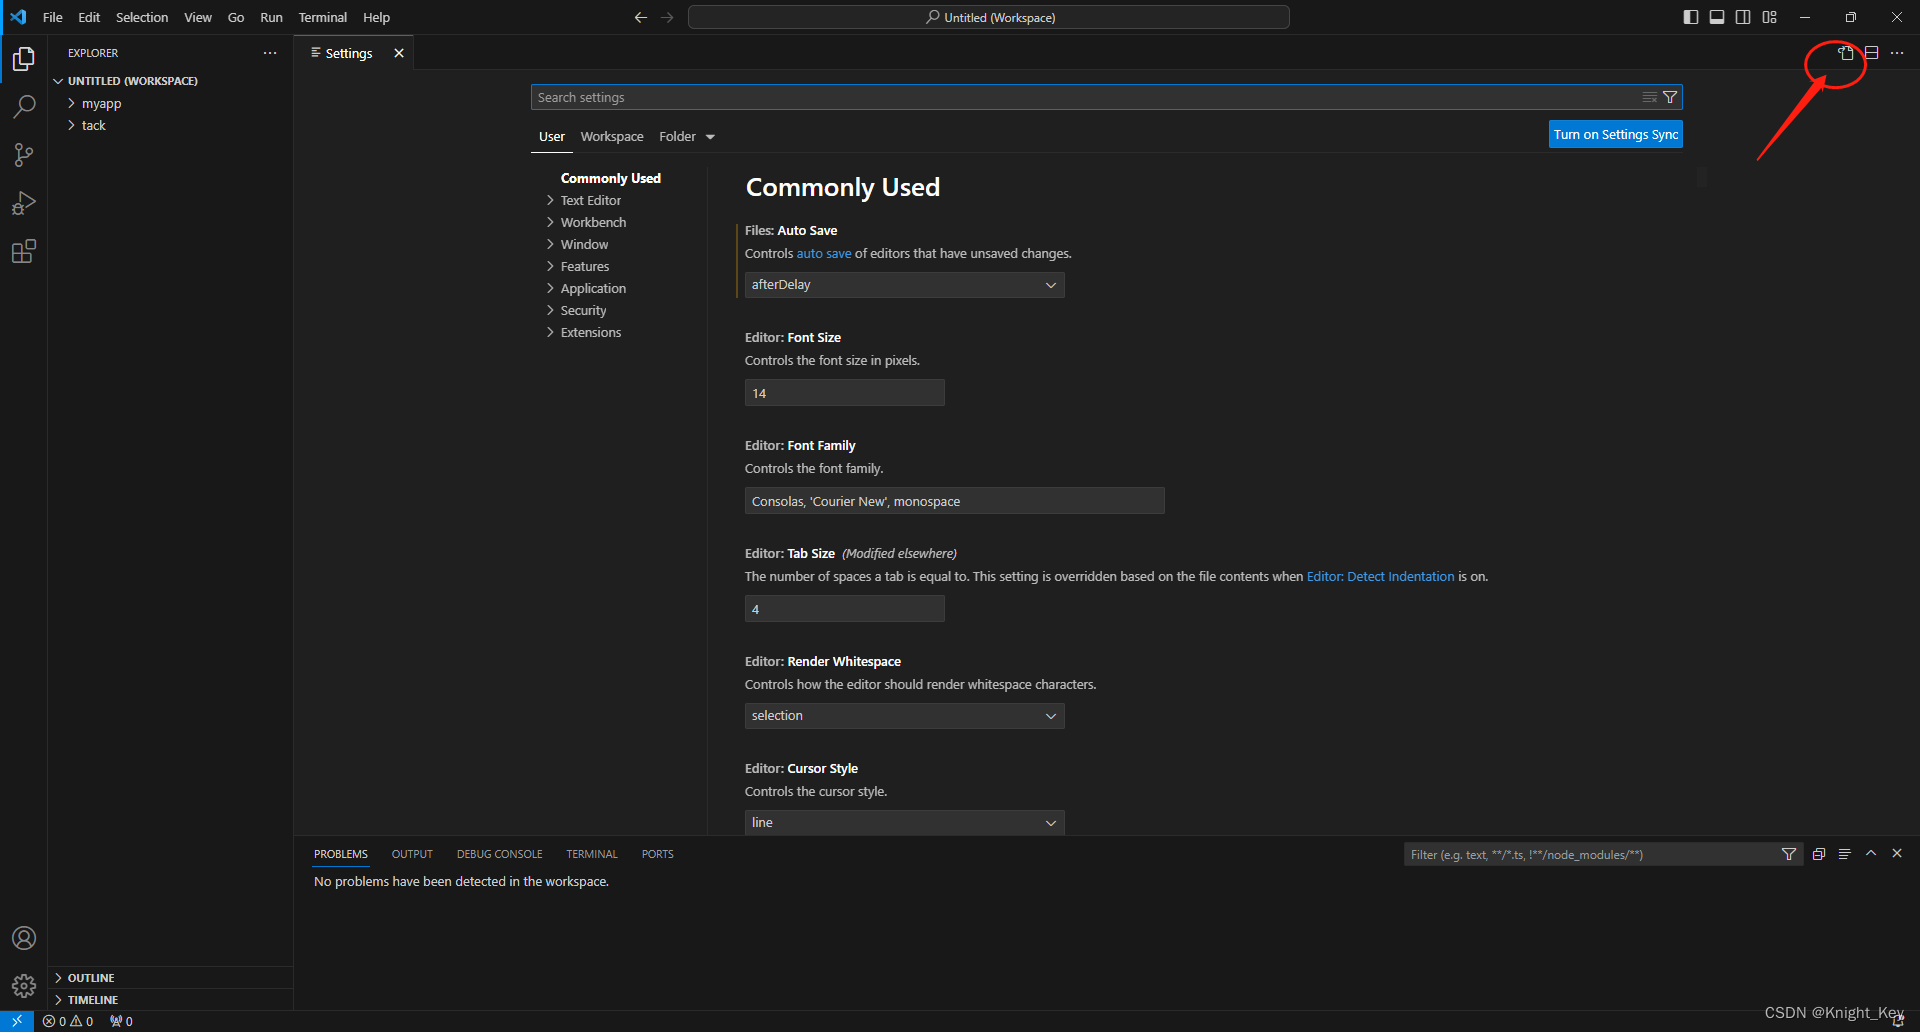Click the remote window indicator in status bar
This screenshot has width=1920, height=1032.
(x=17, y=1021)
